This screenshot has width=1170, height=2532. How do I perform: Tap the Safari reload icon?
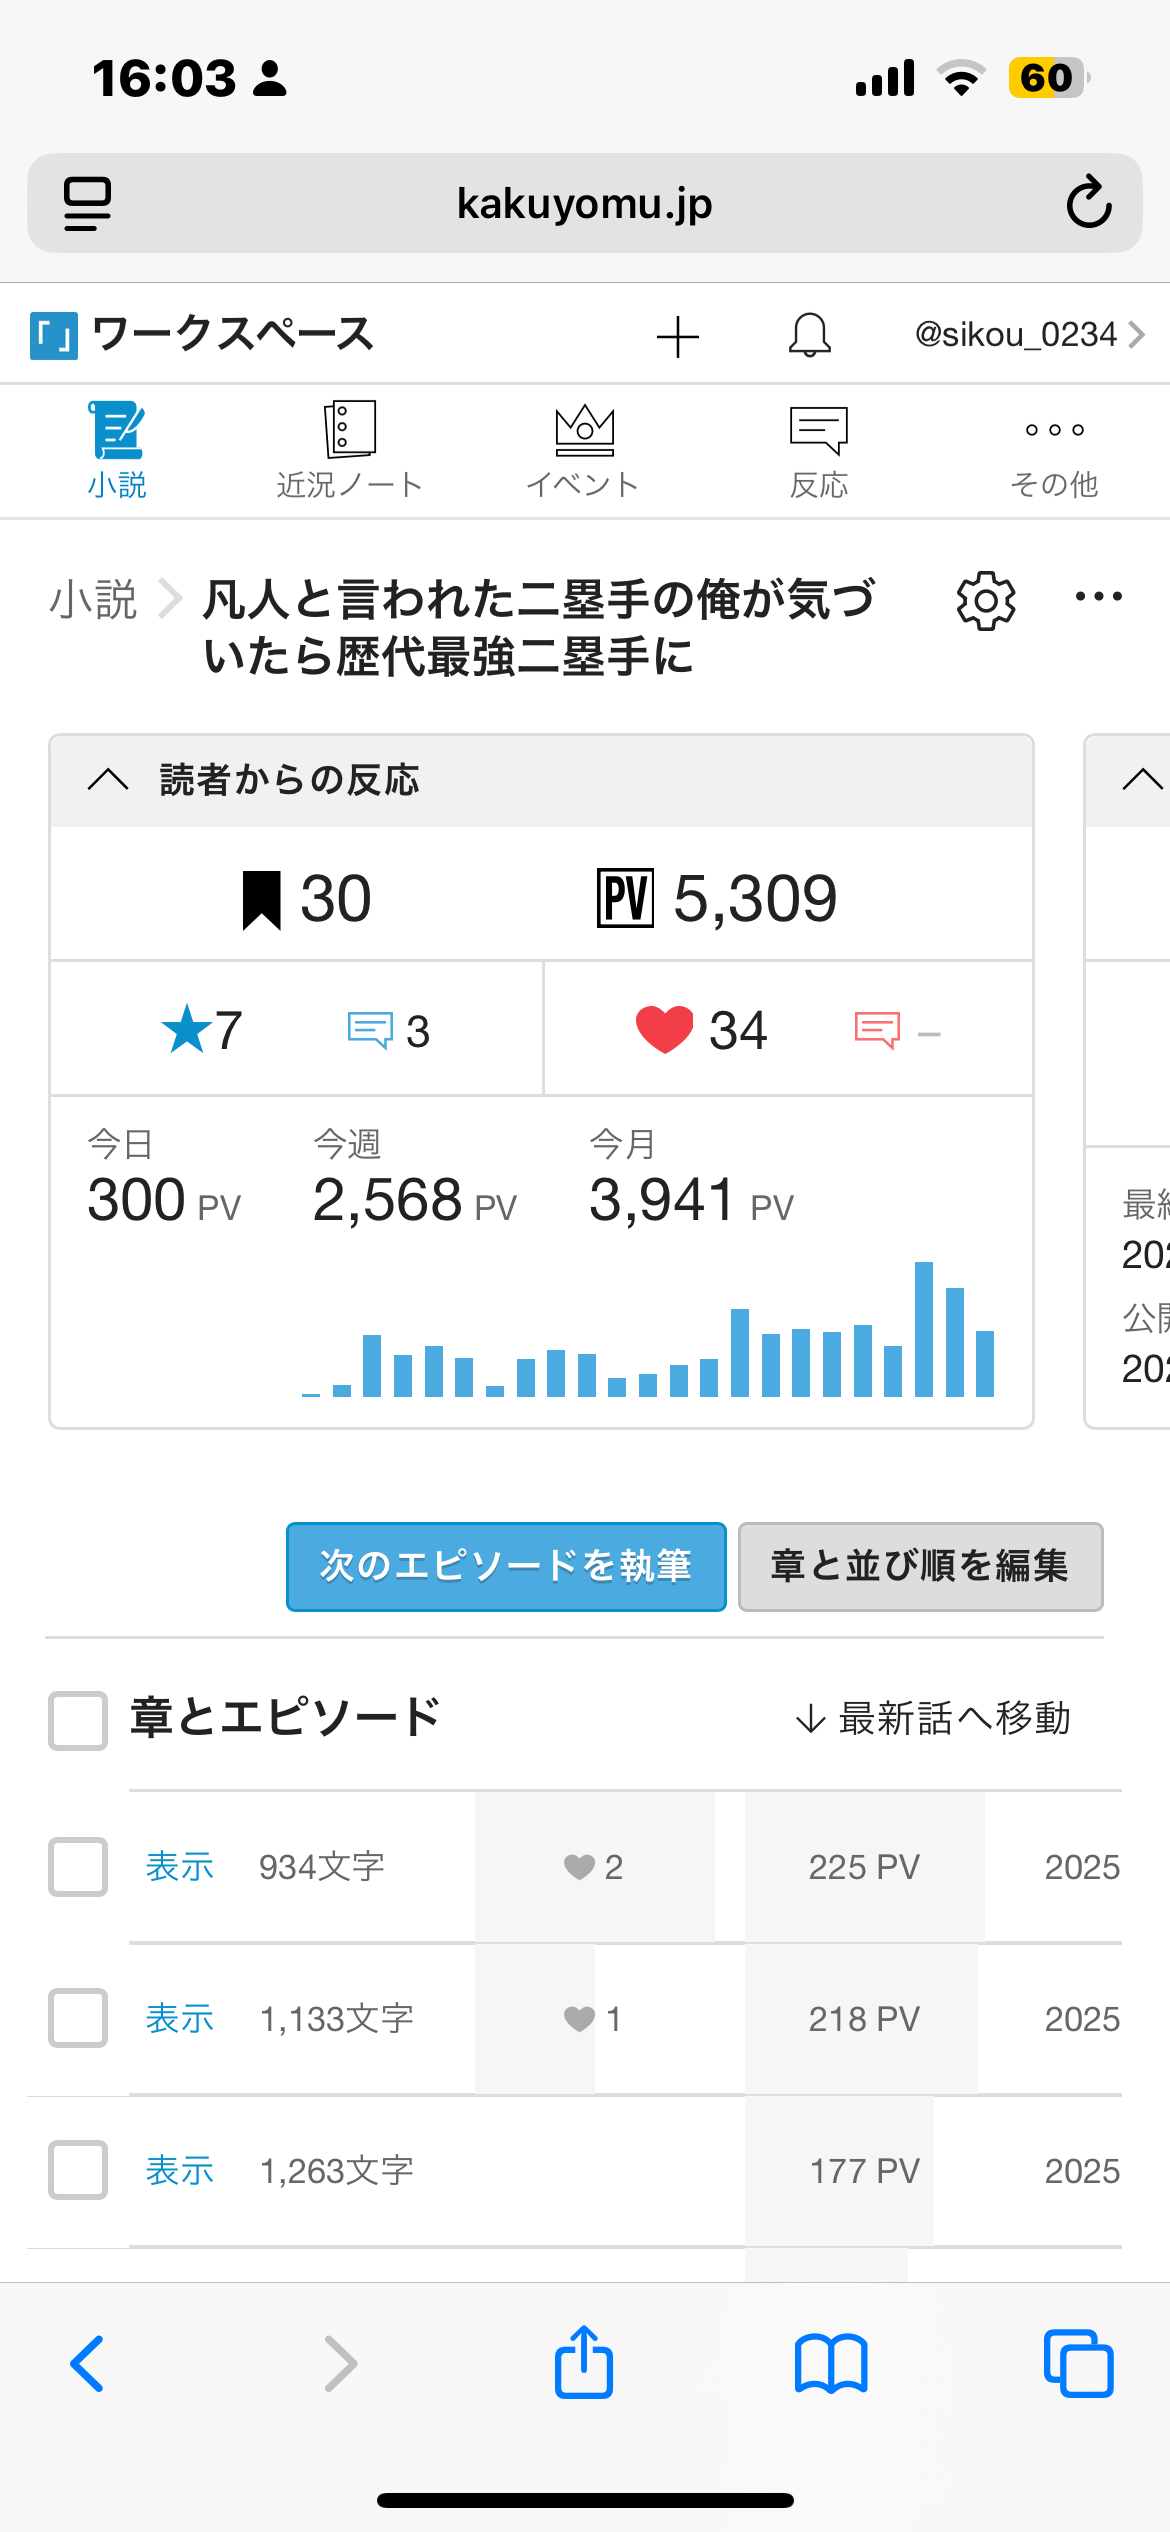pyautogui.click(x=1088, y=203)
